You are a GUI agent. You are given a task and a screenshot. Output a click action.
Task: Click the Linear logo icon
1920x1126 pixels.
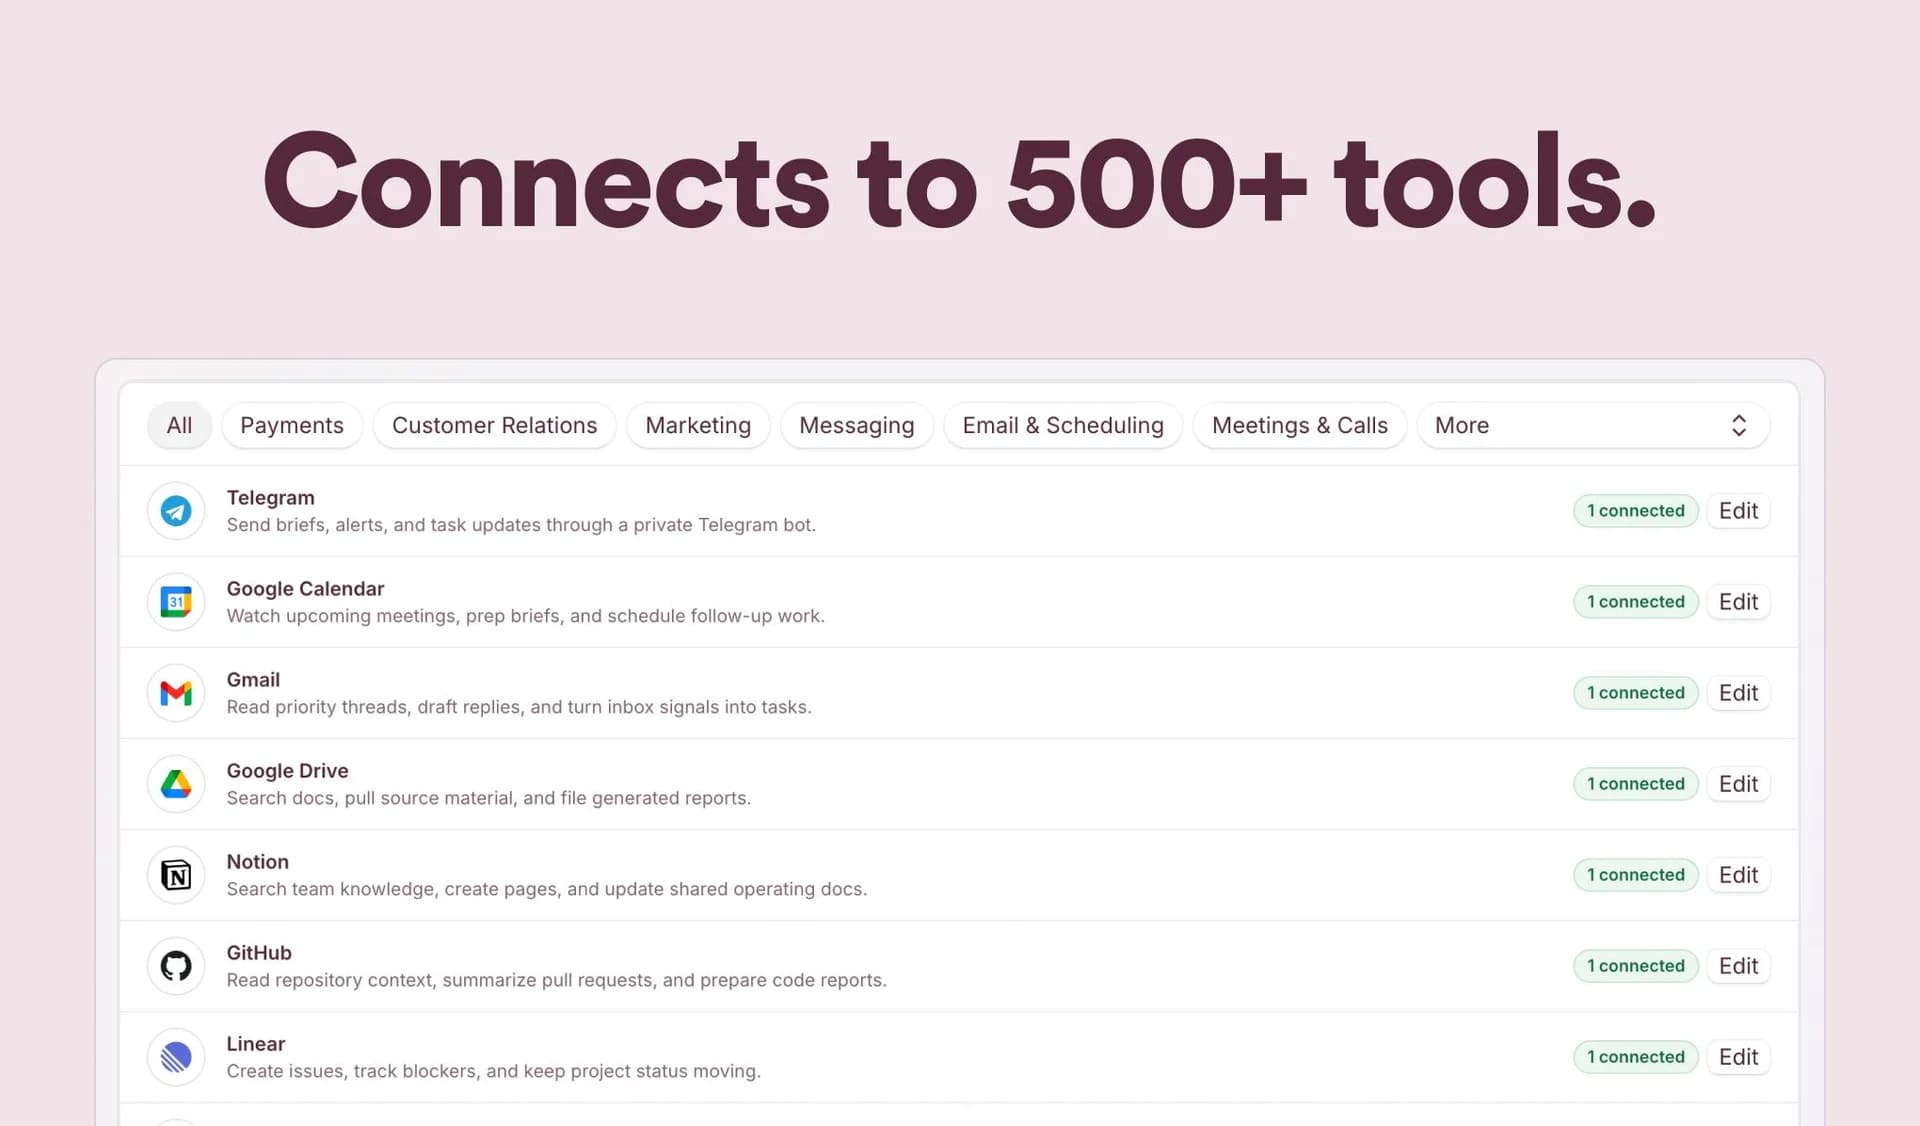[176, 1057]
